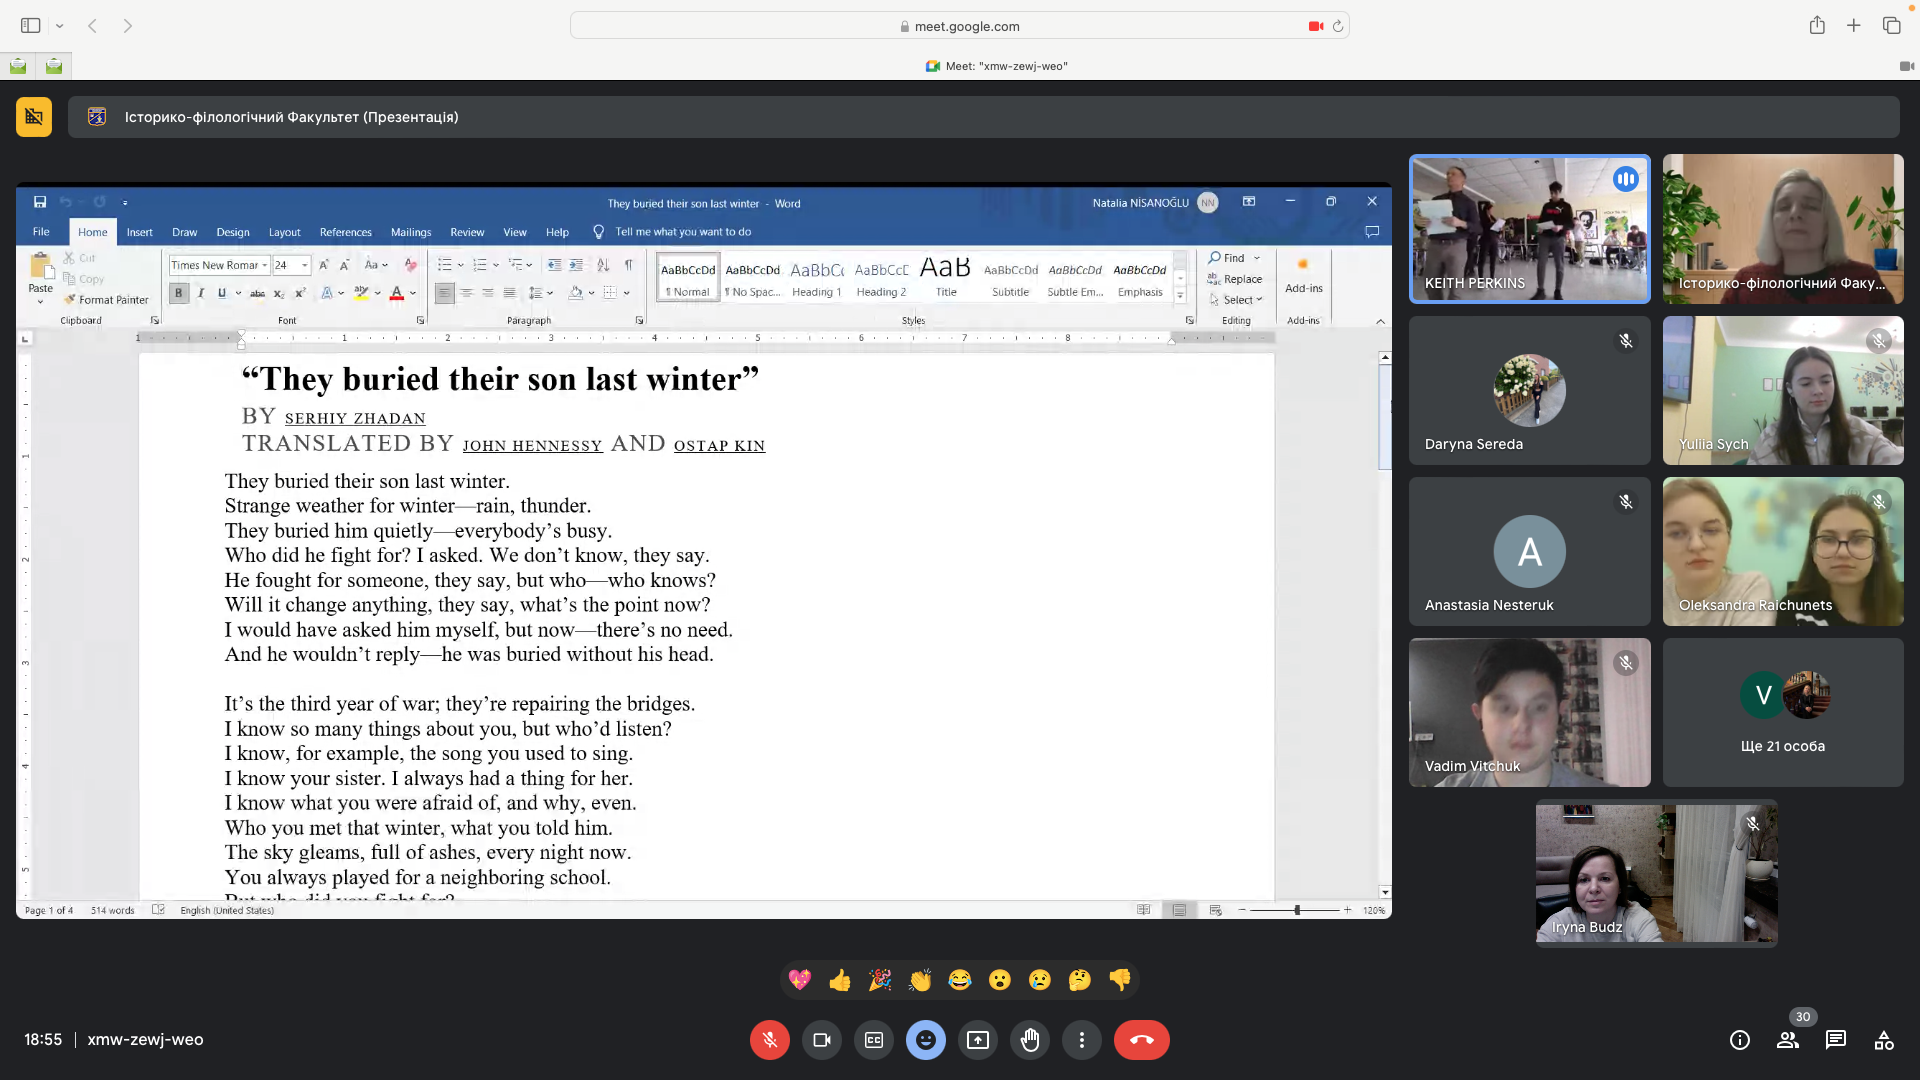Raise hand in Meet controls

[1030, 1040]
